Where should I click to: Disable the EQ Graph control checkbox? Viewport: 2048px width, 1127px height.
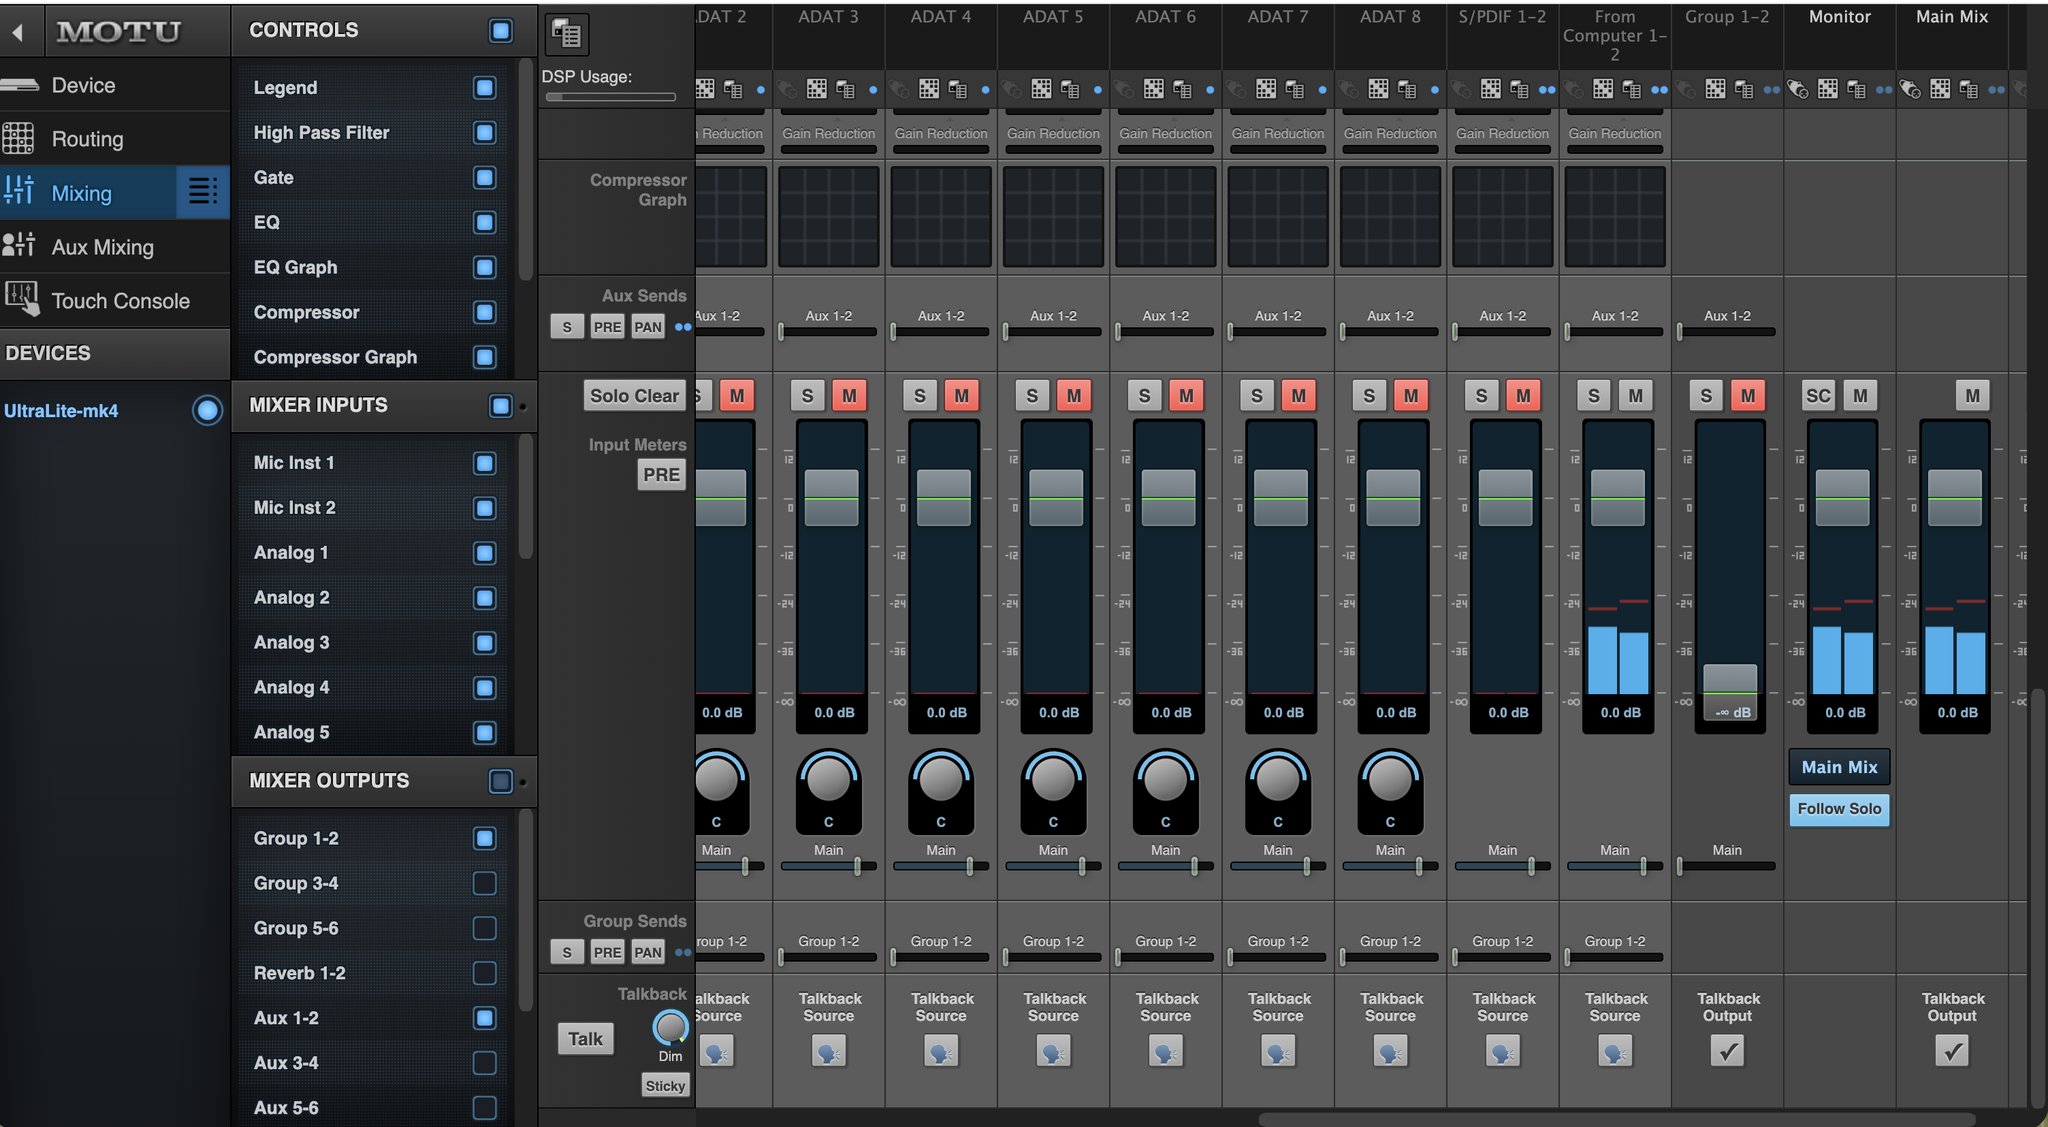tap(484, 267)
